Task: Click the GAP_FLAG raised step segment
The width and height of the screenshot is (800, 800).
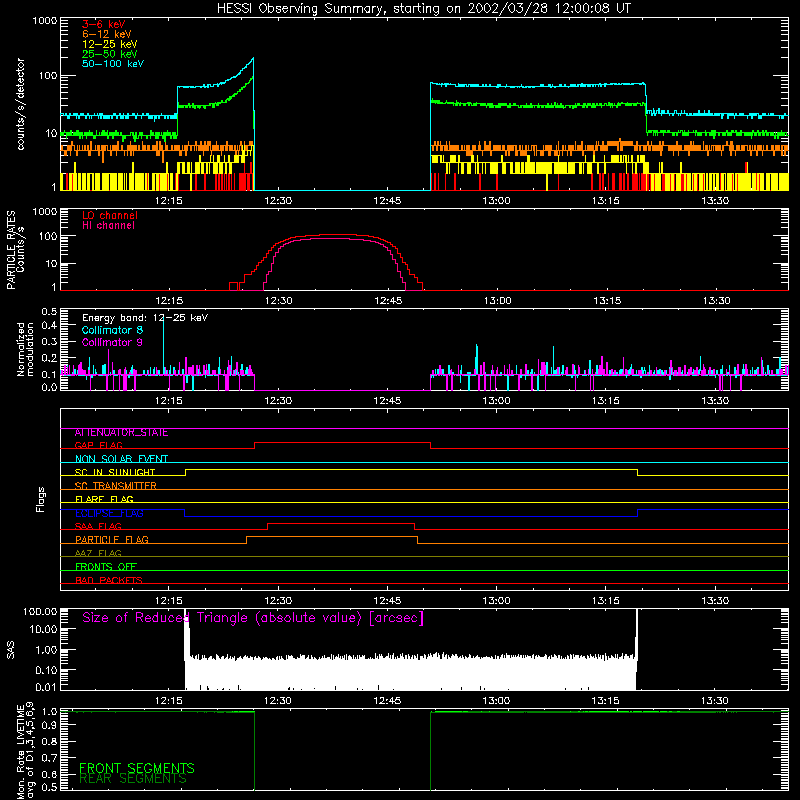Action: coord(342,443)
